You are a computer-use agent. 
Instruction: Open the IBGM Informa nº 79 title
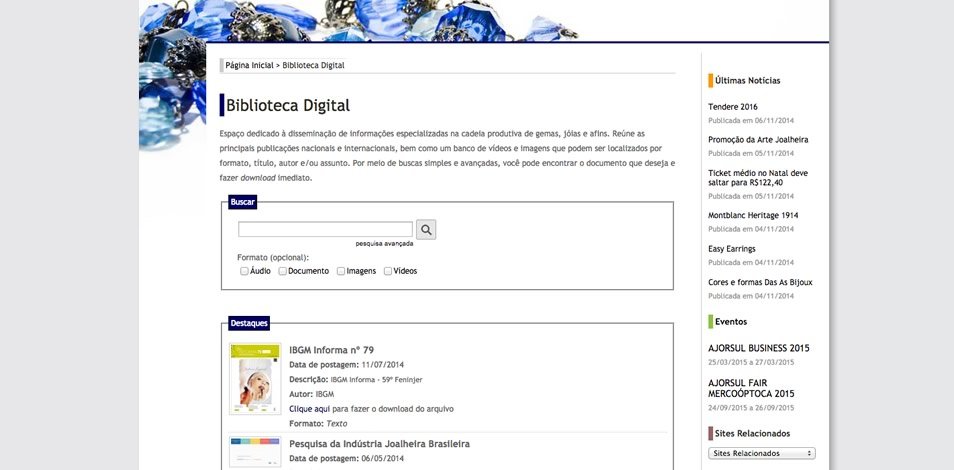[332, 350]
